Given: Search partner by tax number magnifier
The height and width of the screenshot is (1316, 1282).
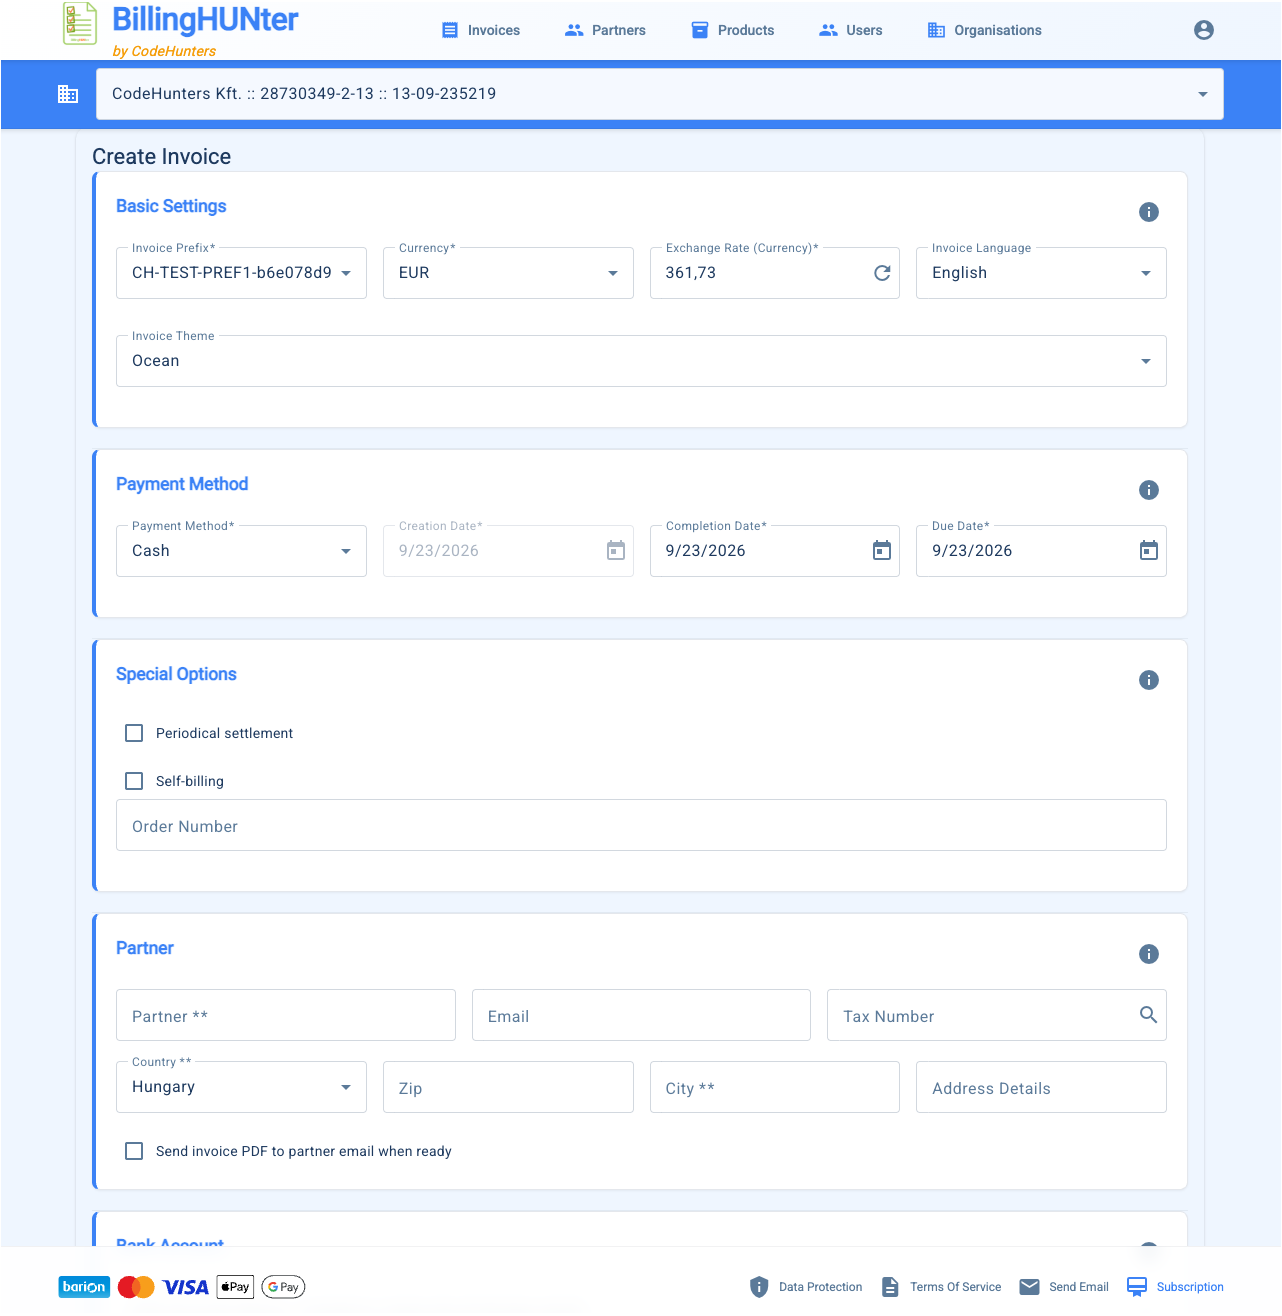Looking at the screenshot, I should (1149, 1015).
